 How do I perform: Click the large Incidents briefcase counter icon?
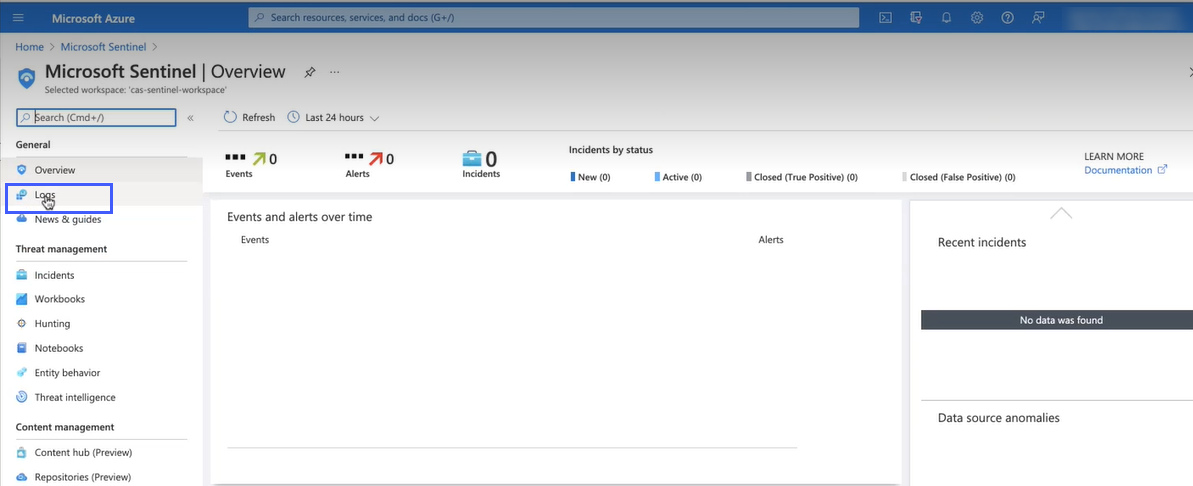[472, 159]
